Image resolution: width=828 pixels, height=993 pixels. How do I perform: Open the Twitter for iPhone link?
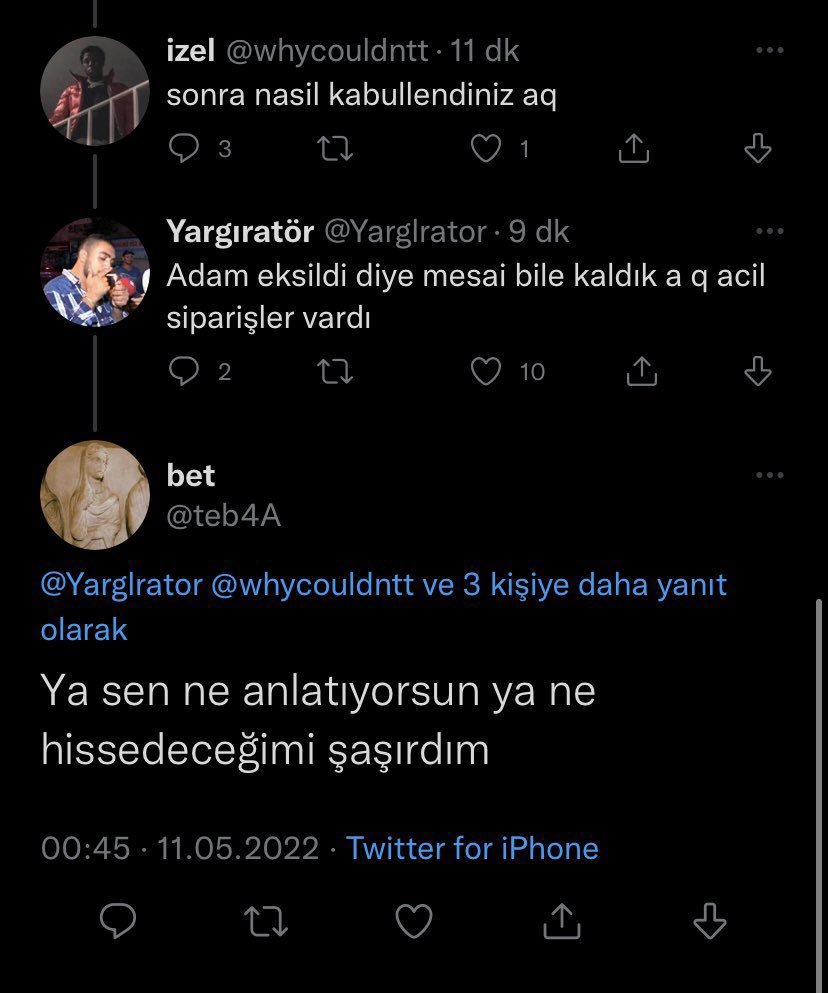pyautogui.click(x=472, y=849)
